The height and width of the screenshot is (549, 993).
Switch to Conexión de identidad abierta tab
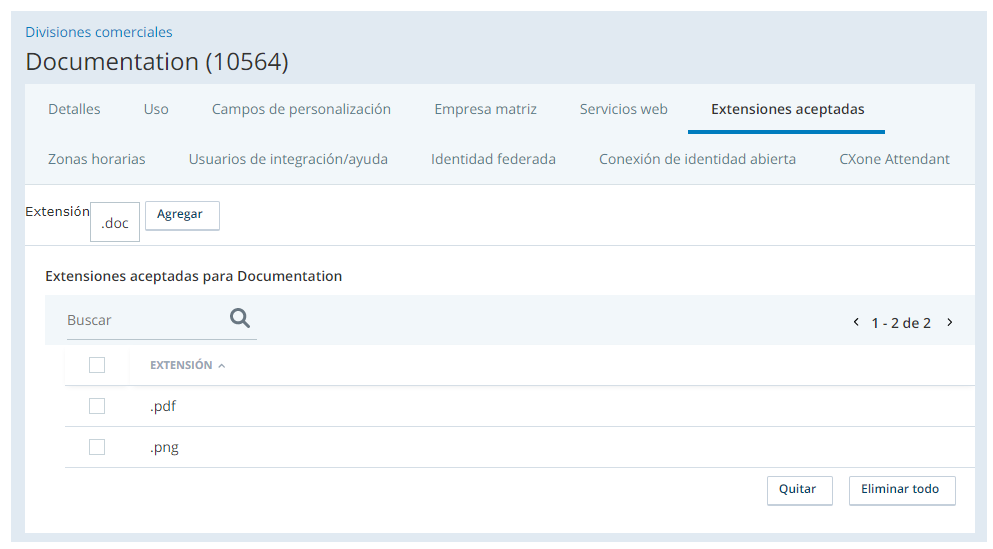pos(697,159)
